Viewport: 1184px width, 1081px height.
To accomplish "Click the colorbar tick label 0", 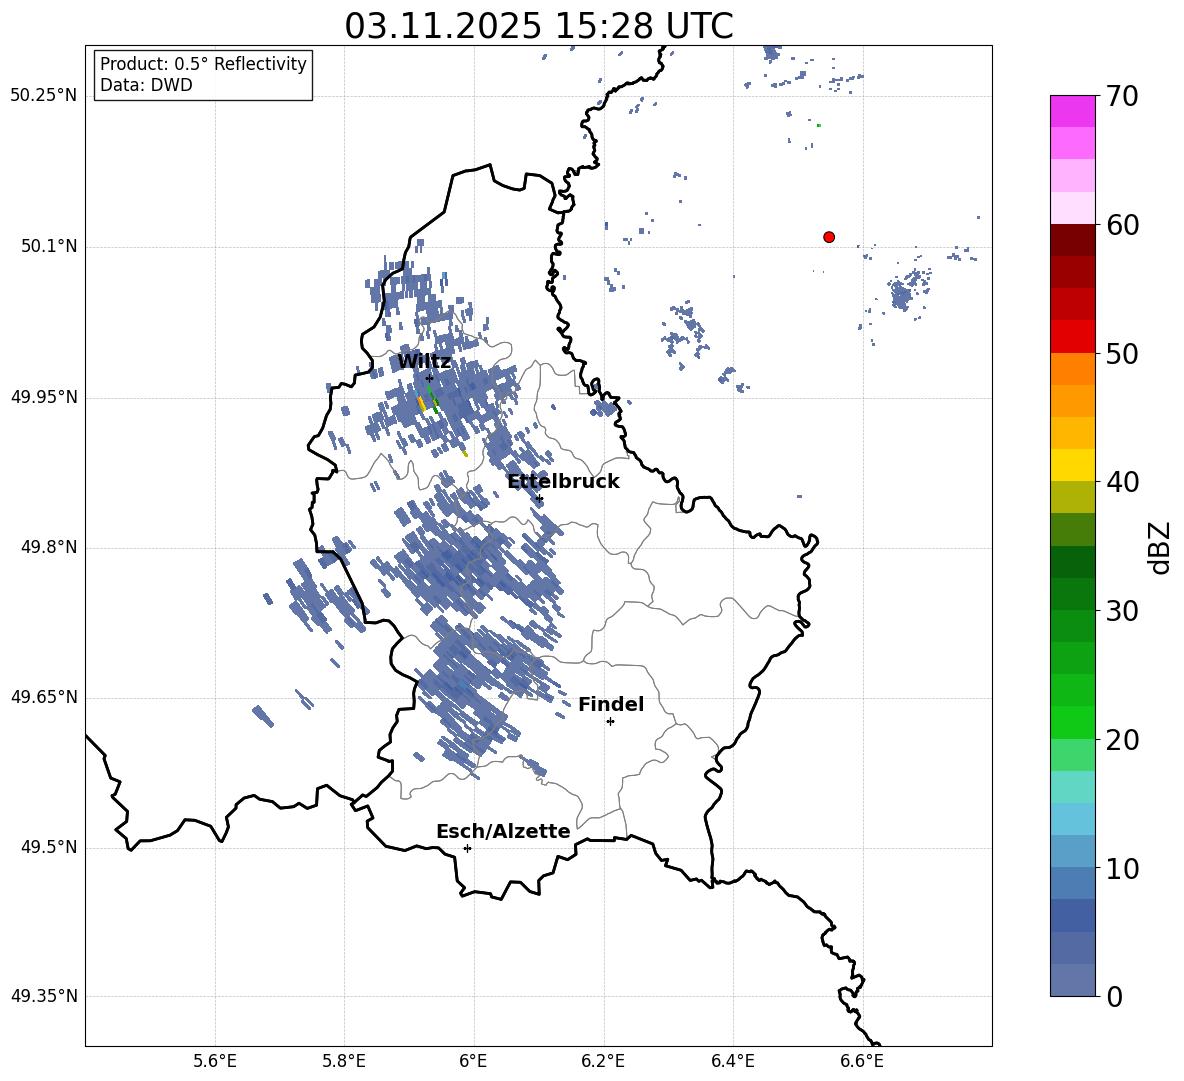I will [1115, 997].
